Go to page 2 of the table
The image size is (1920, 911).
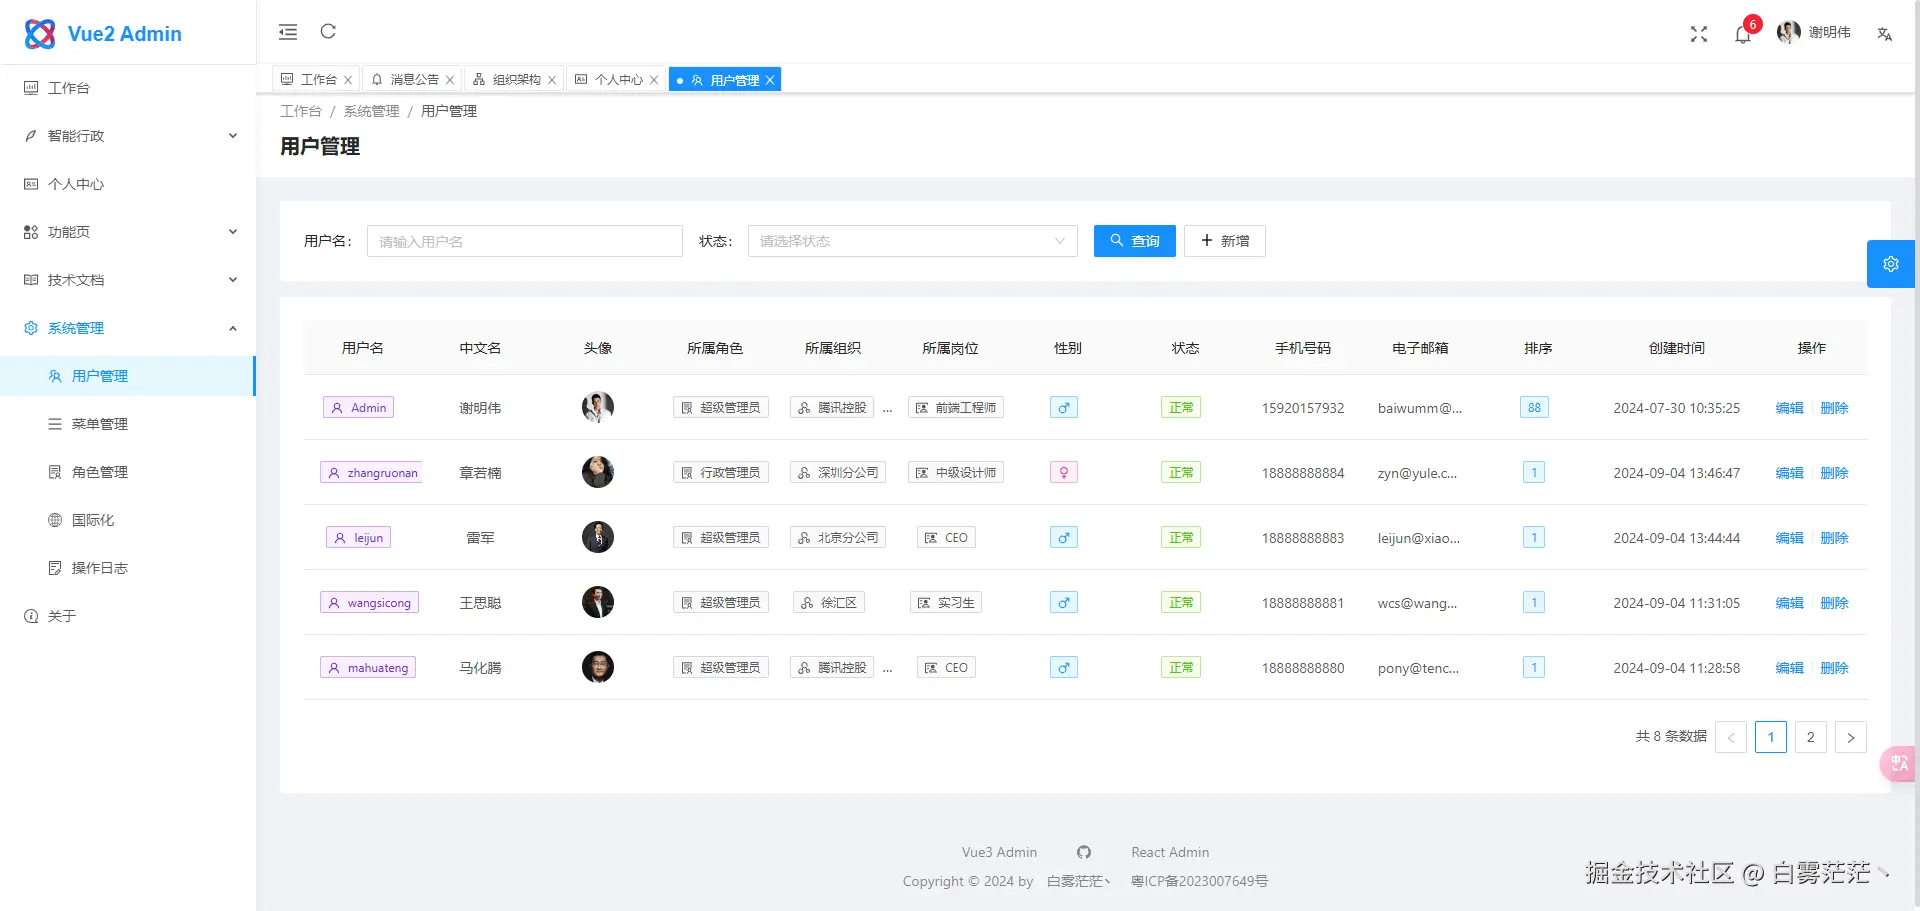(1811, 737)
